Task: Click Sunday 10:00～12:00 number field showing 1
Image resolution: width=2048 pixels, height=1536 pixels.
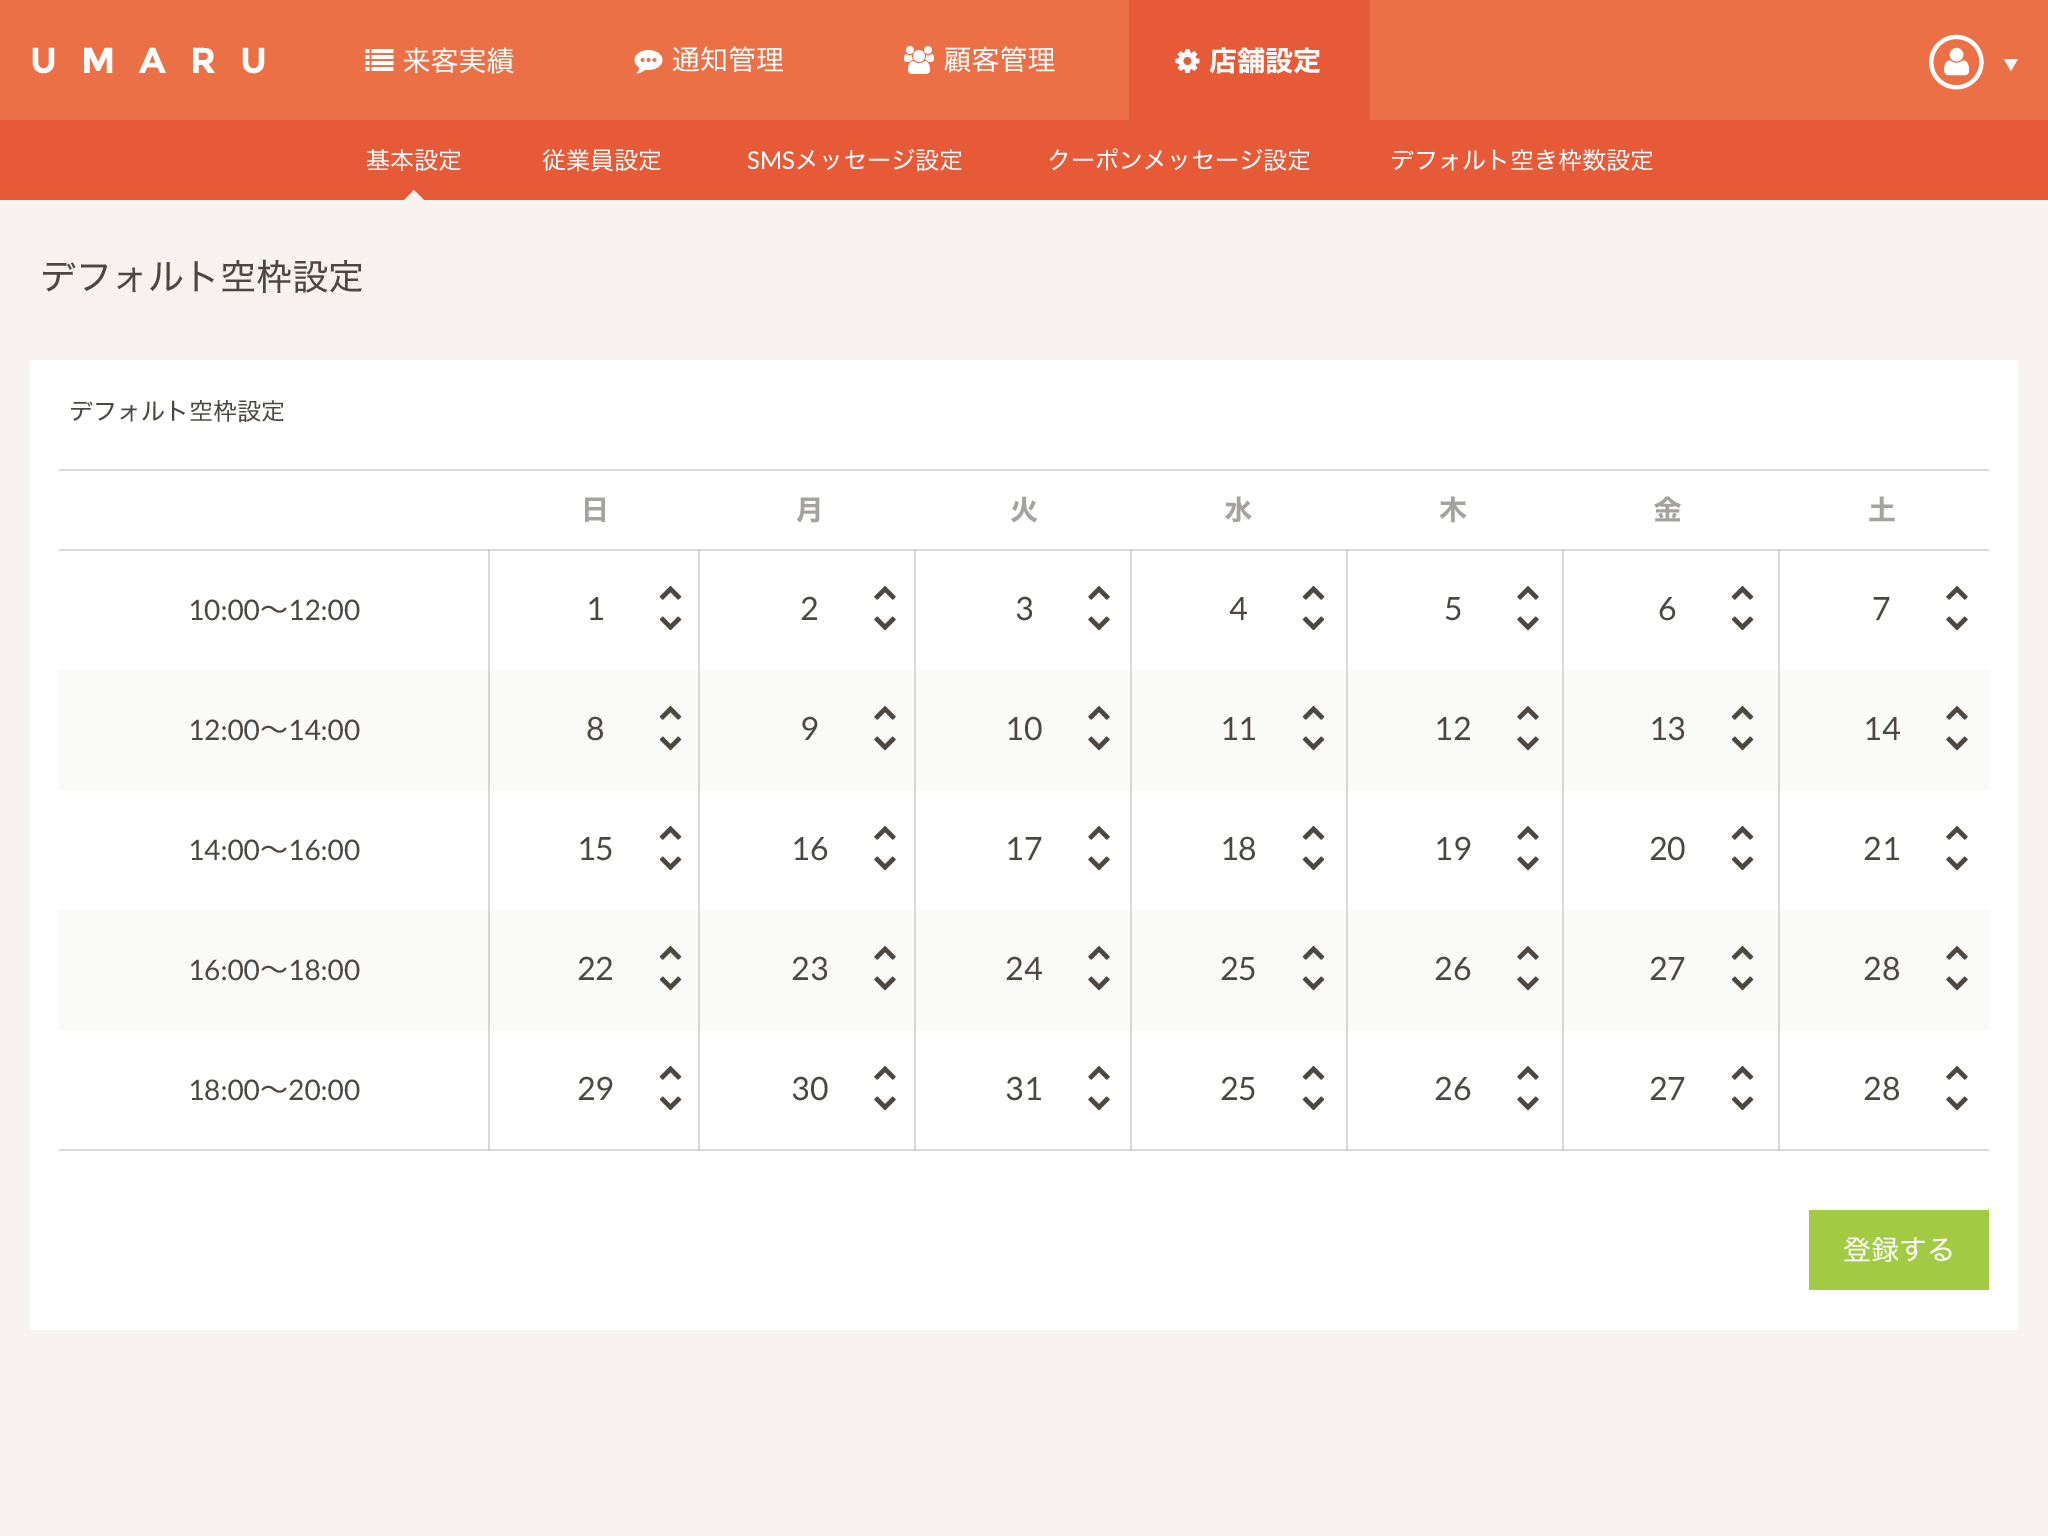Action: tap(595, 609)
